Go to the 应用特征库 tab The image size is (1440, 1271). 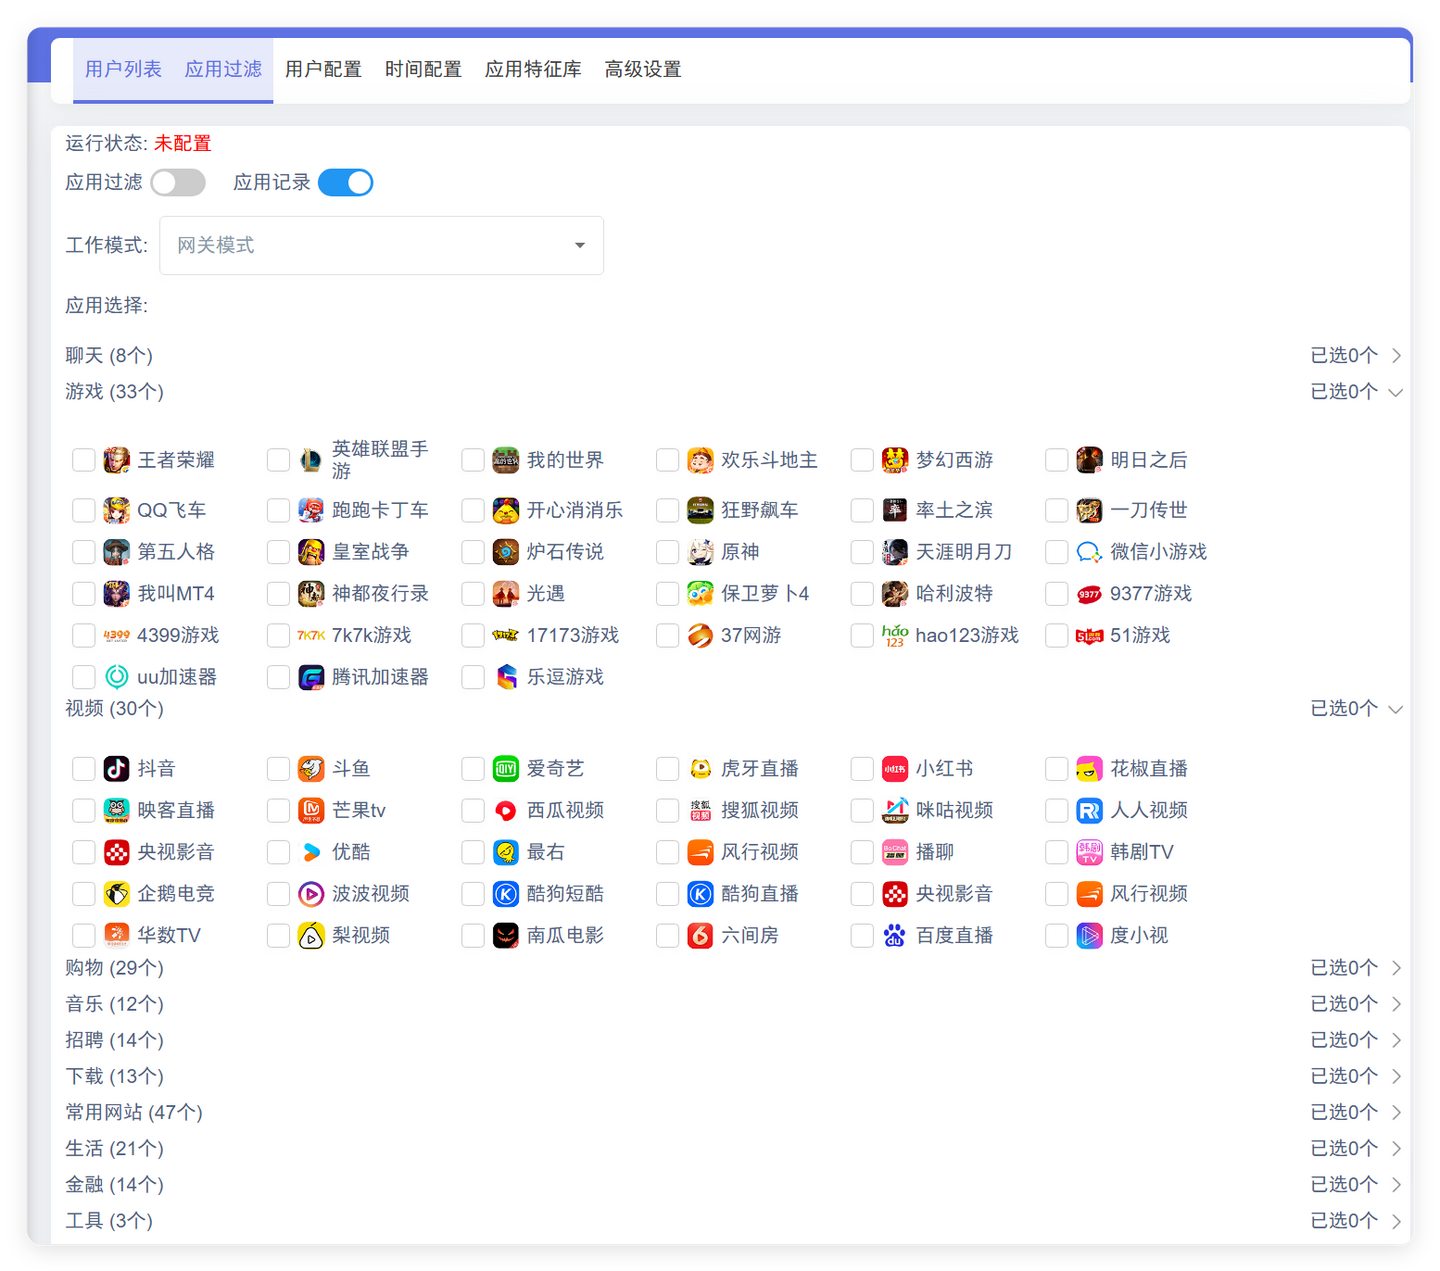tap(533, 70)
